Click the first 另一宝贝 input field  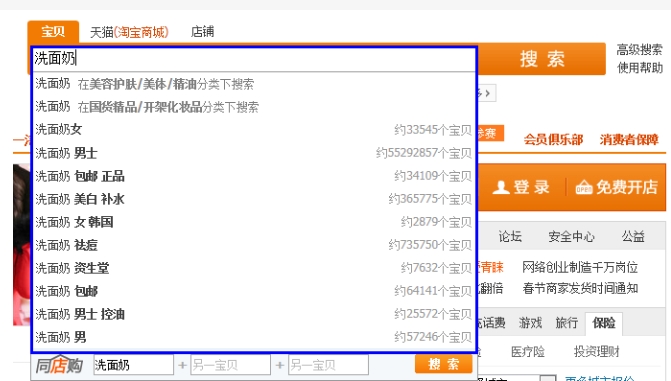(231, 365)
